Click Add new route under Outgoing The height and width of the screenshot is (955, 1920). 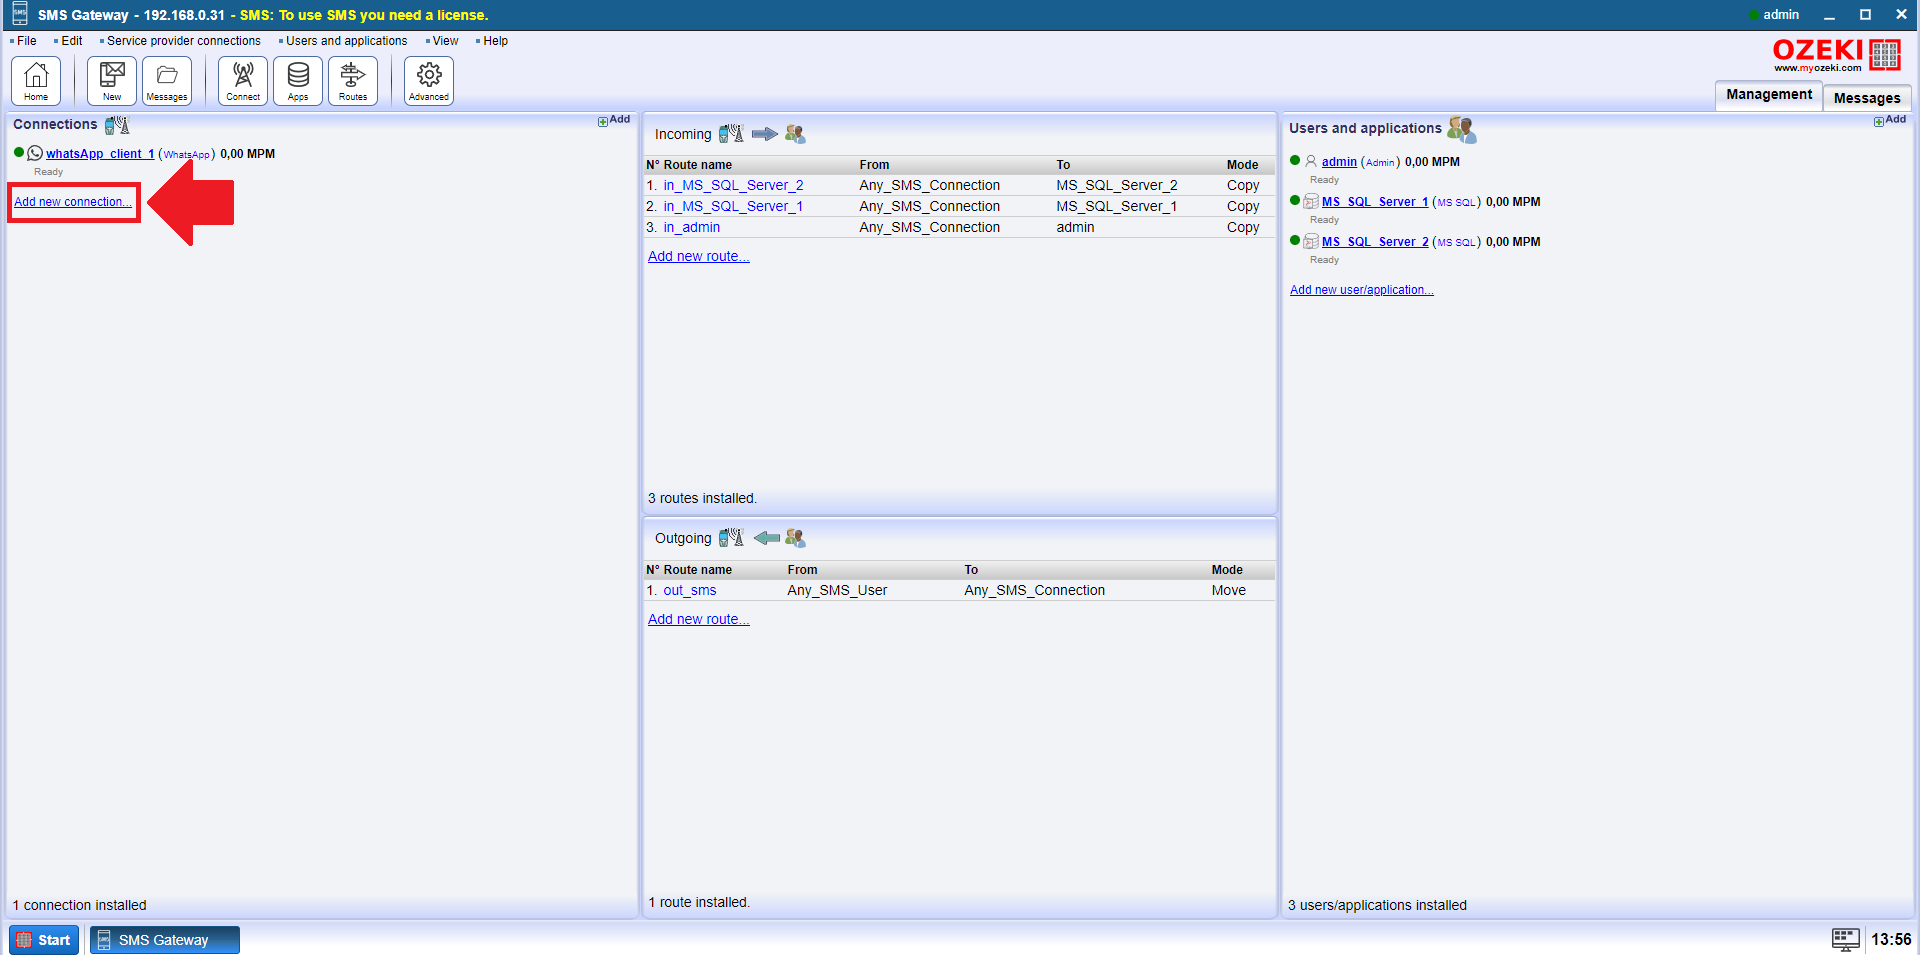click(698, 619)
